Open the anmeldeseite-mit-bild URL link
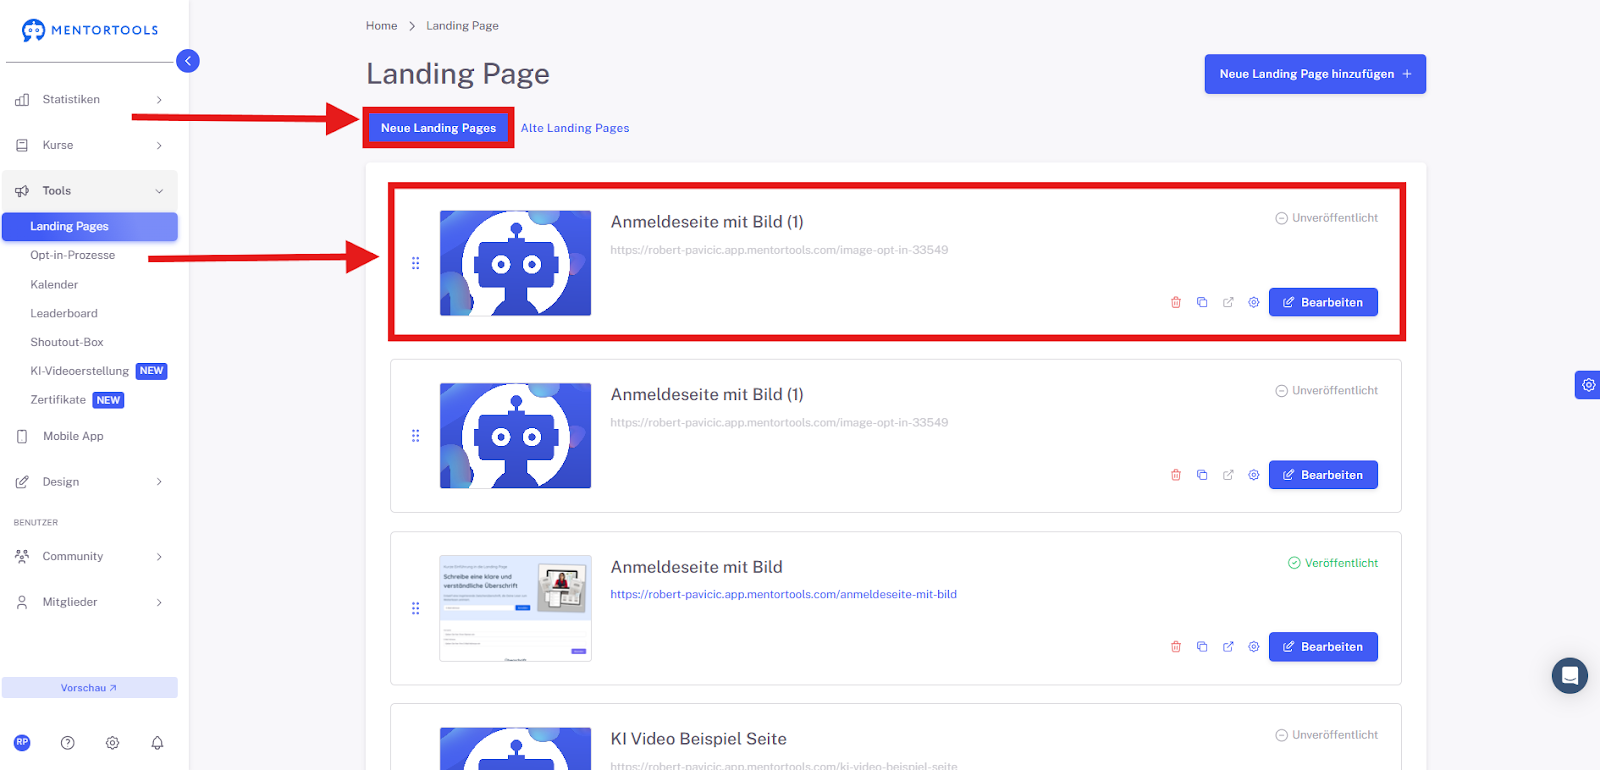The width and height of the screenshot is (1600, 770). 784,594
